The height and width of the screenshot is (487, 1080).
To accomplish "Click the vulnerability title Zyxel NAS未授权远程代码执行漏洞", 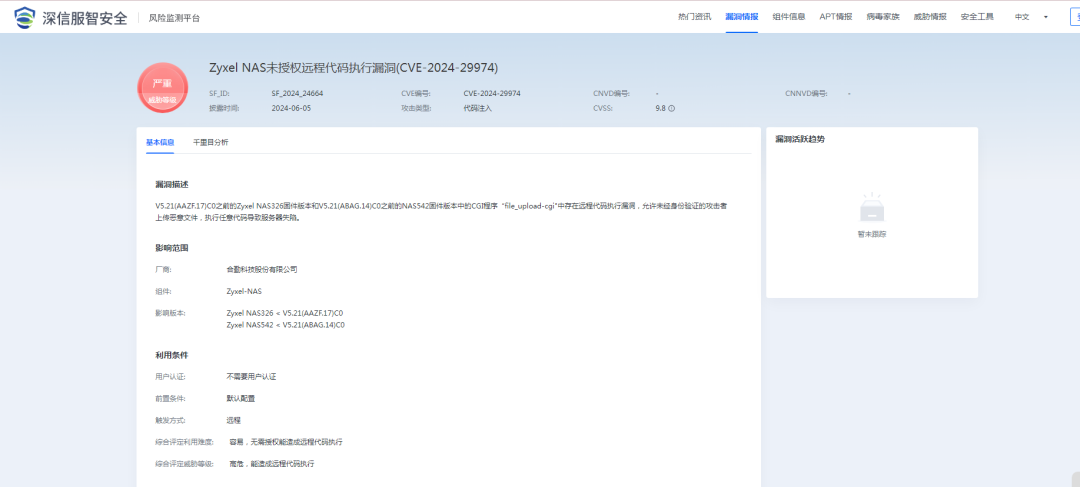I will [353, 68].
